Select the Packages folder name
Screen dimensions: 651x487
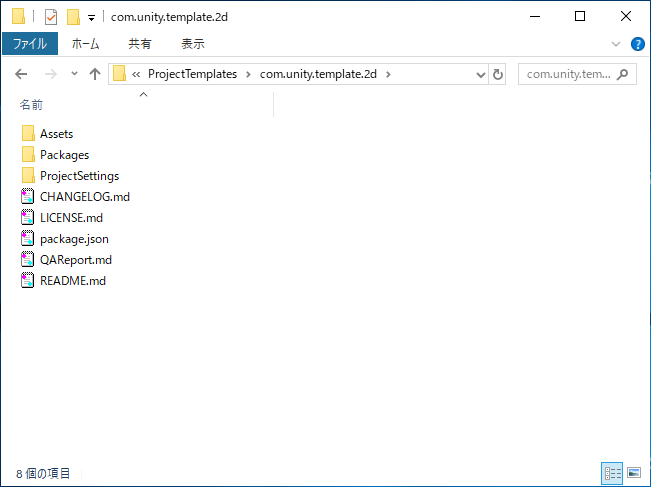point(64,155)
